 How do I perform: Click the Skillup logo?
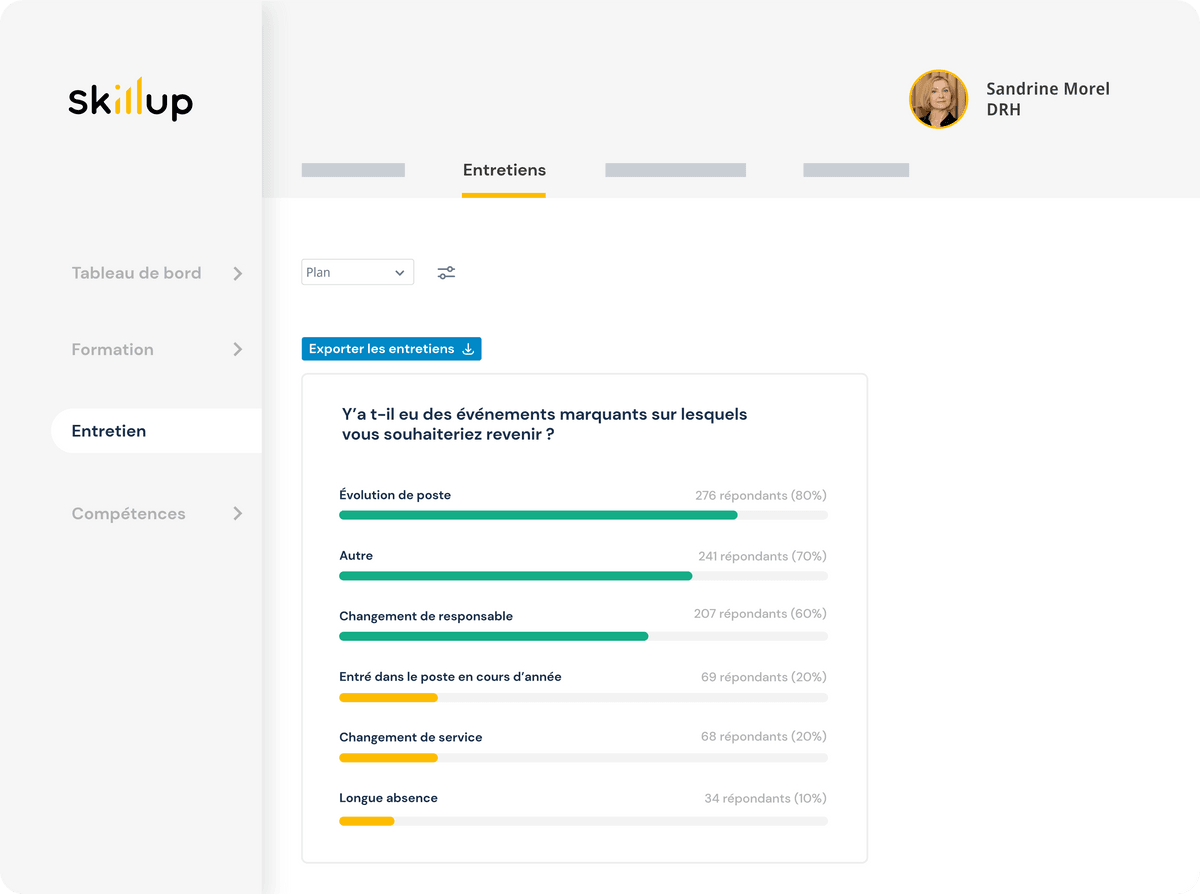click(x=130, y=99)
